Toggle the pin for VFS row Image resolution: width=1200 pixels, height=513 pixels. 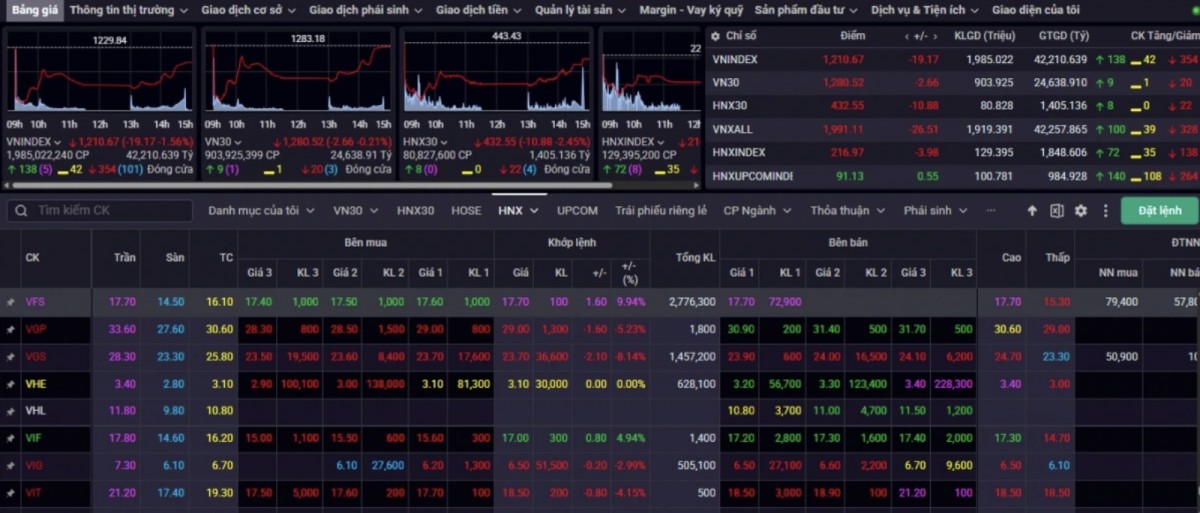11,302
